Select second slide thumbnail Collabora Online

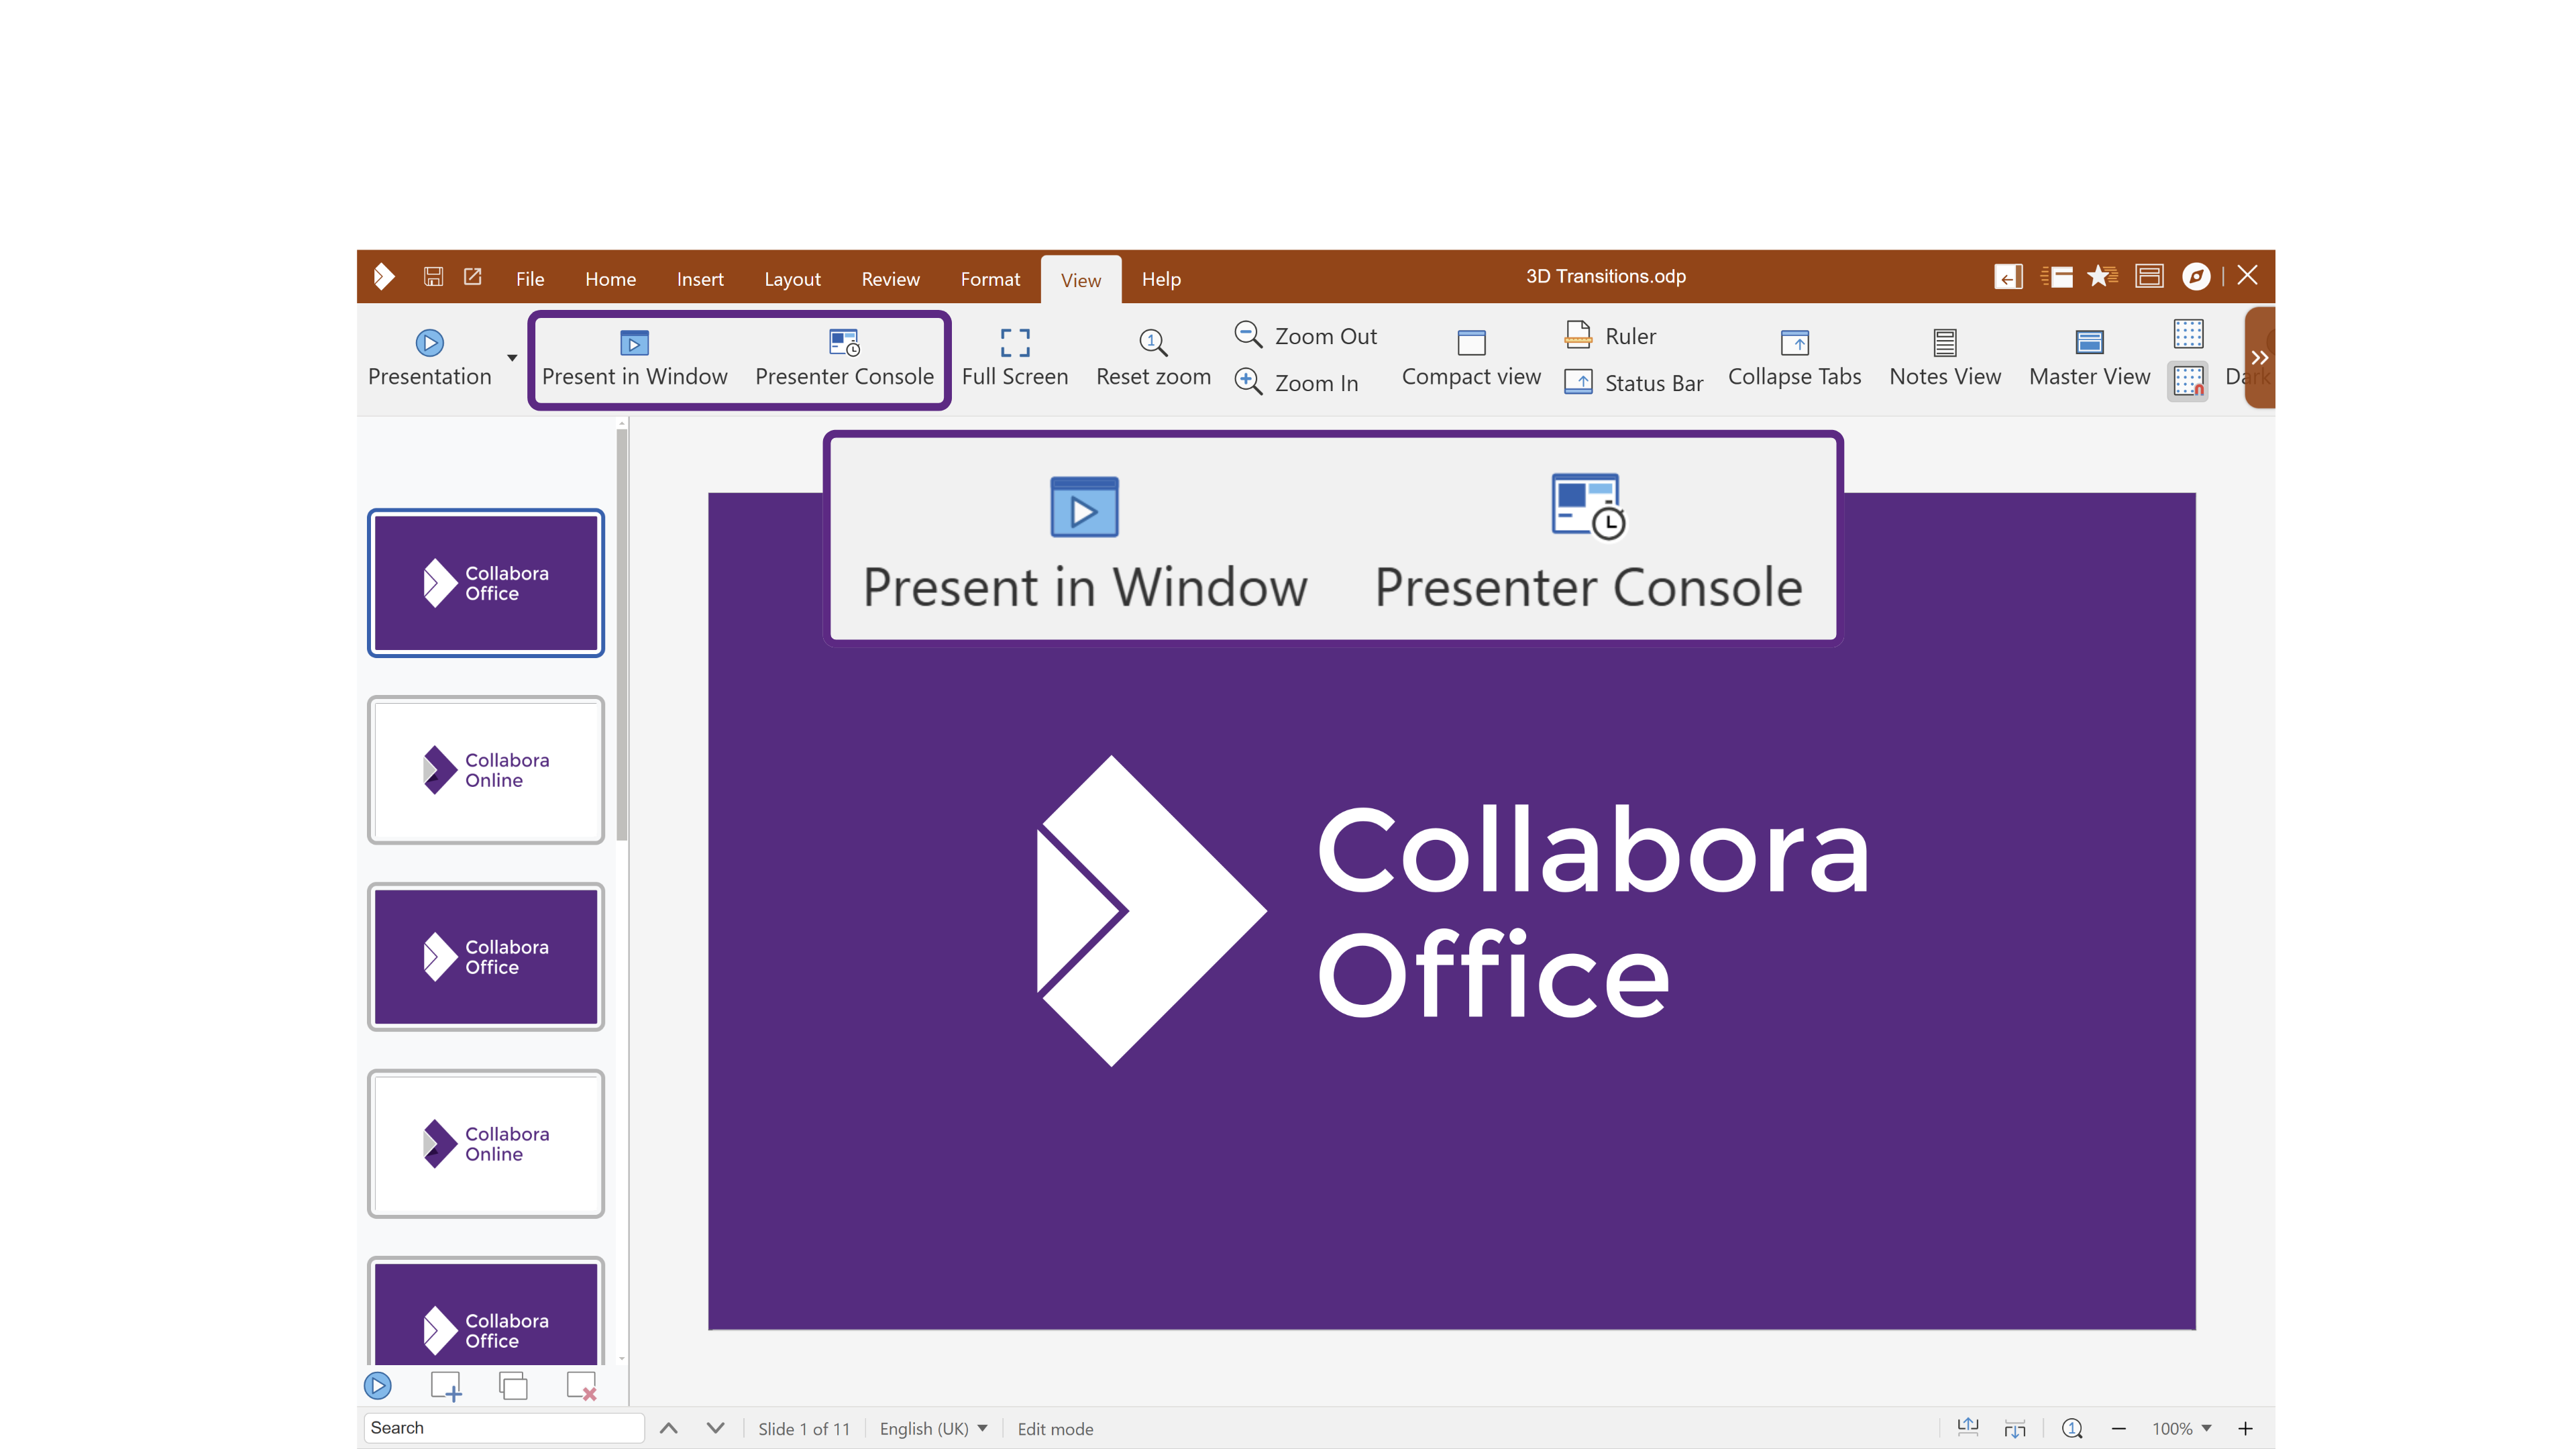(x=486, y=770)
